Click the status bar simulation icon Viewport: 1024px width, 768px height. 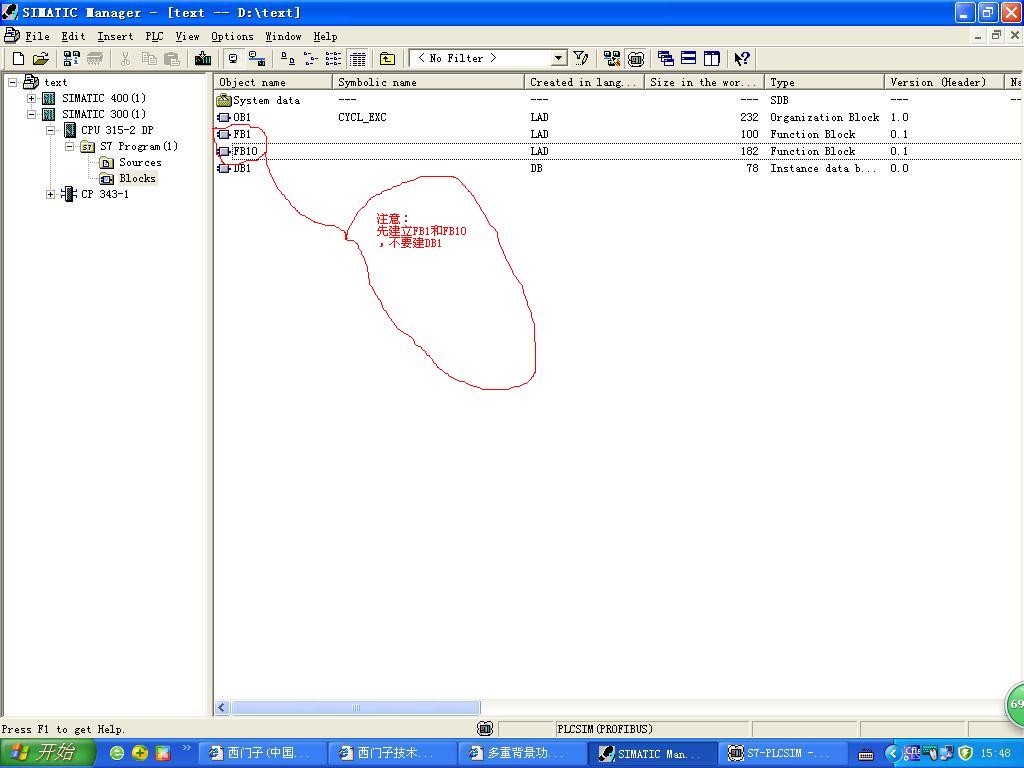pyautogui.click(x=485, y=729)
